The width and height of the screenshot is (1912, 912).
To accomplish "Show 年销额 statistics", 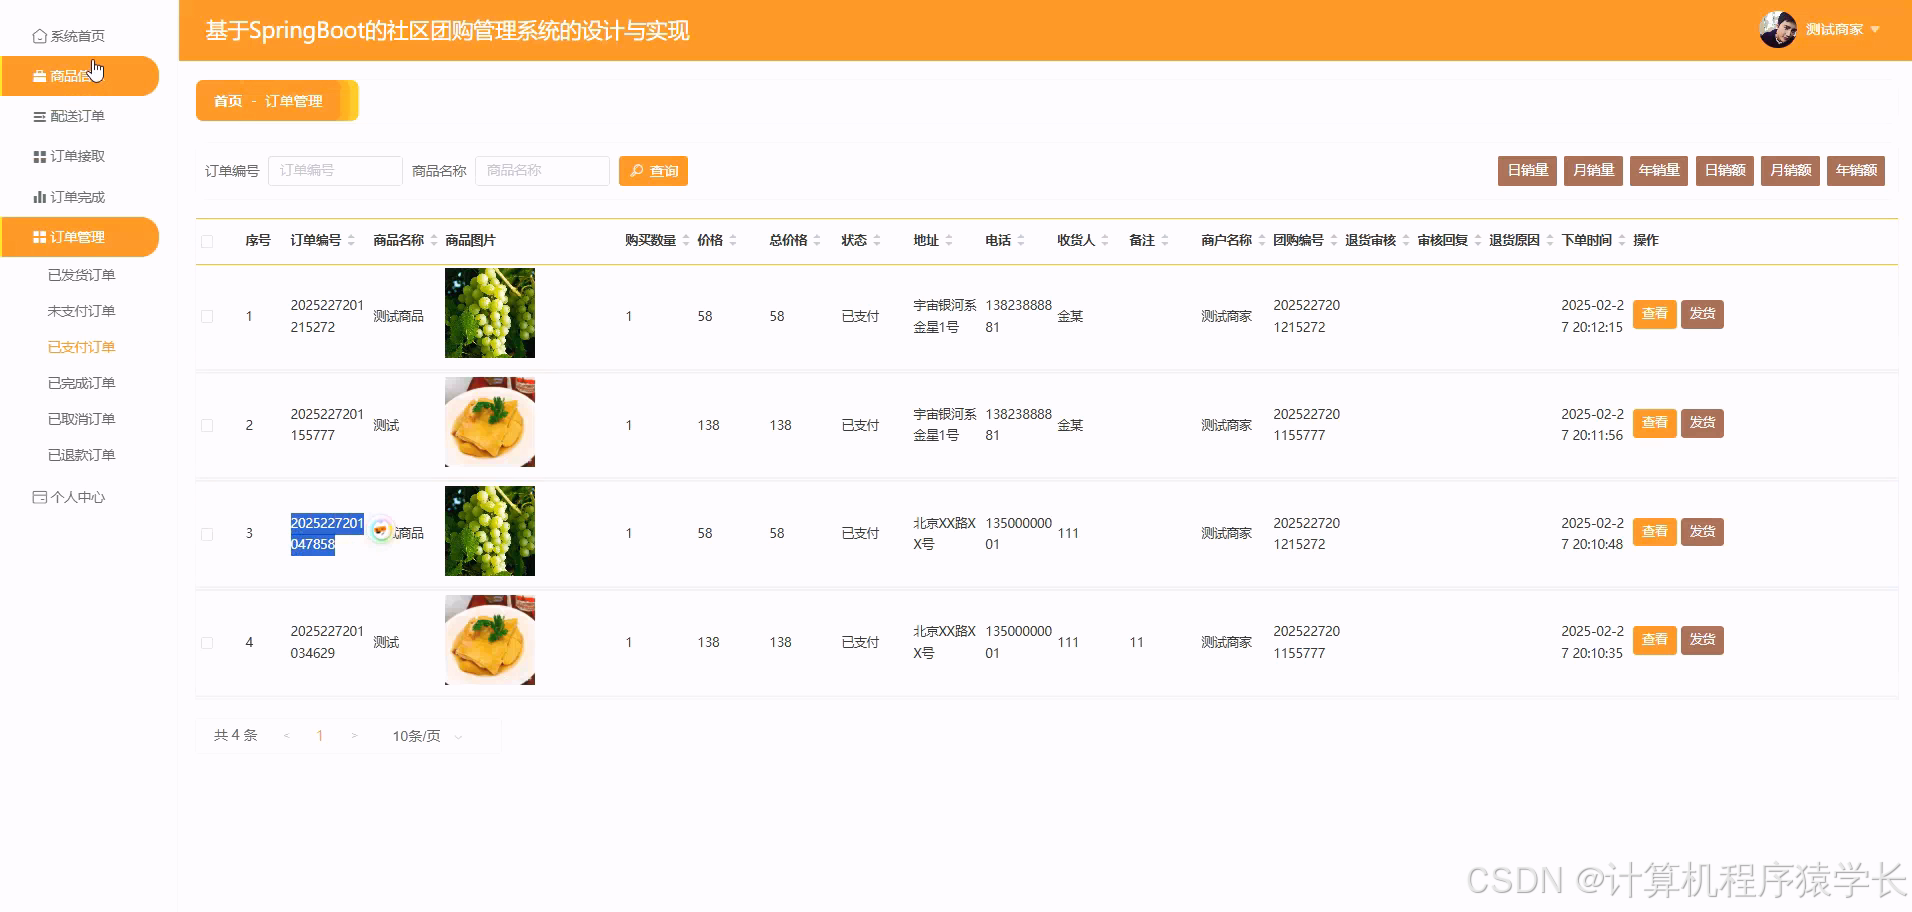I will [x=1856, y=170].
